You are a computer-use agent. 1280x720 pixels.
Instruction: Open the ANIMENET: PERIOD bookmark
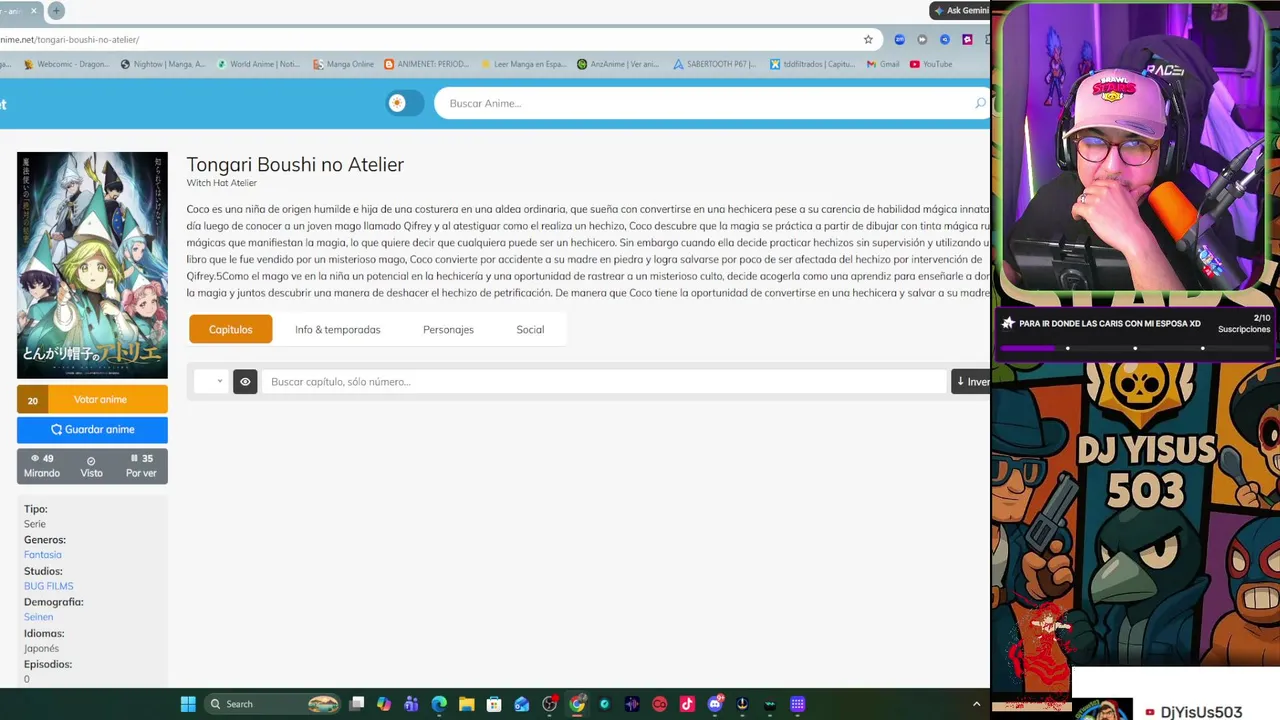(x=426, y=64)
